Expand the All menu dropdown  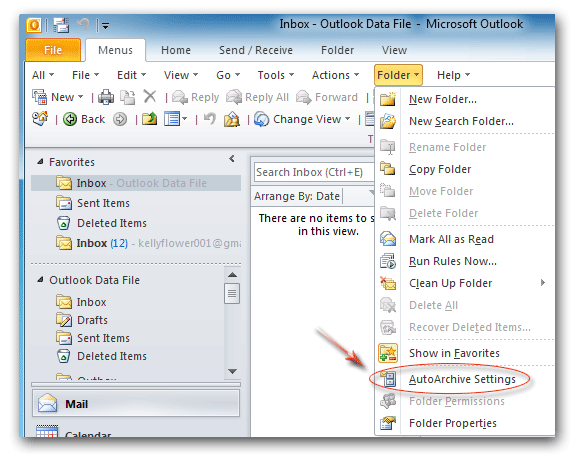43,75
